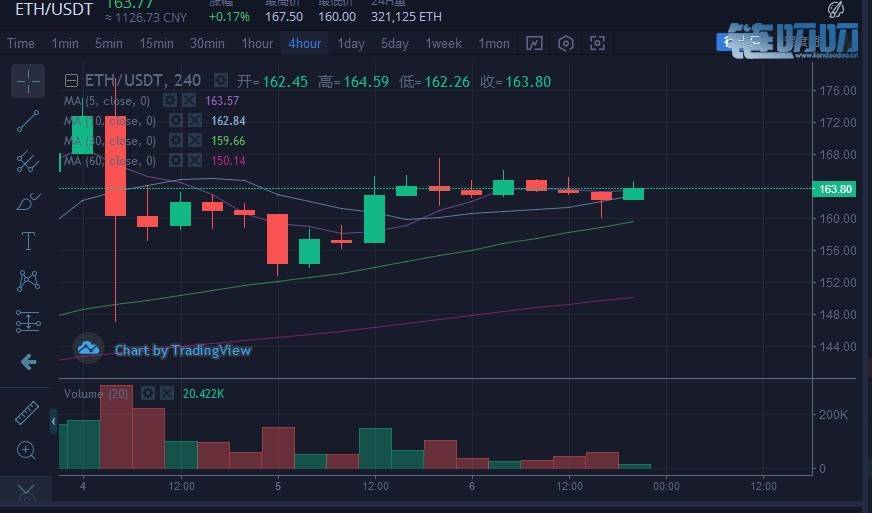Select the 5day interval
The width and height of the screenshot is (872, 513).
(395, 43)
